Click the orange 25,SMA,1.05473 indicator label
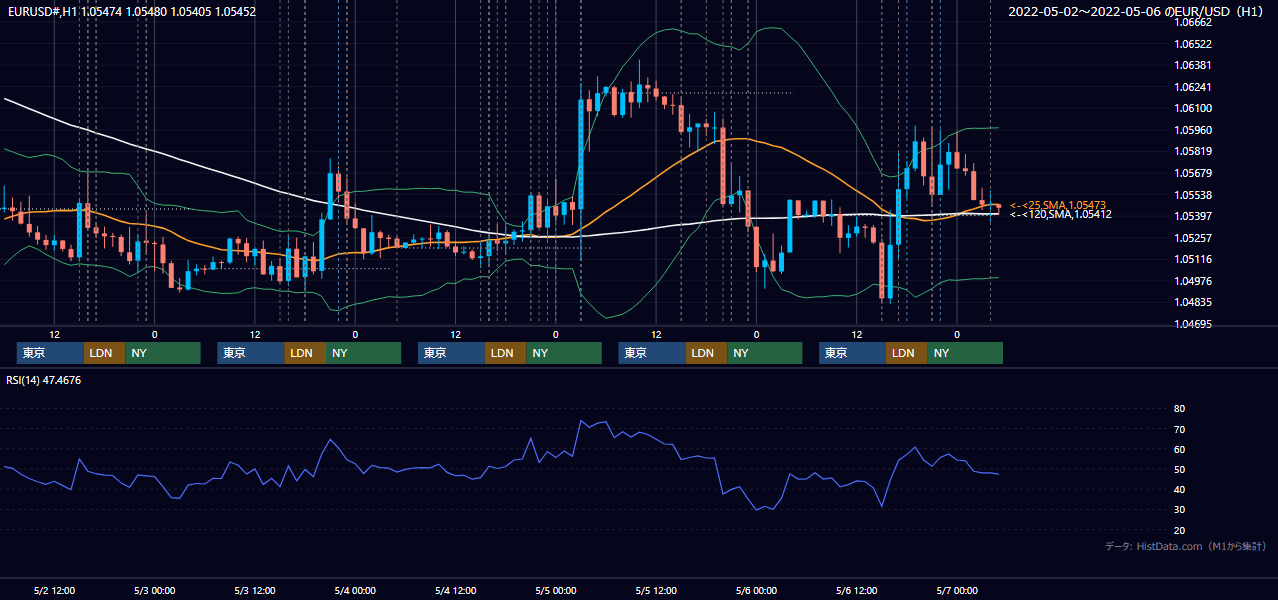Screen dimensions: 1278x600 coord(1058,205)
